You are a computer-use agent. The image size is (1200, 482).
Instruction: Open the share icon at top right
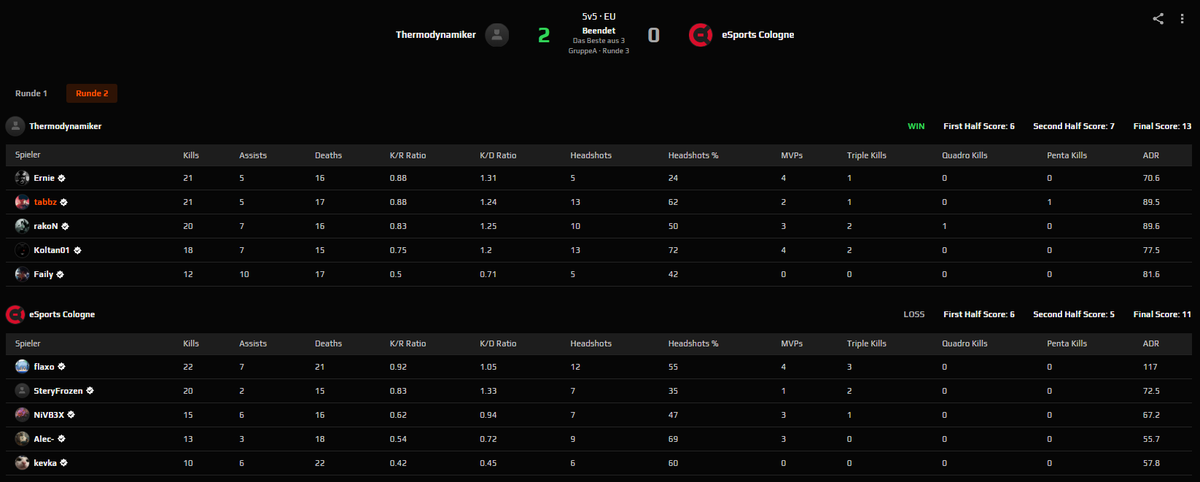click(1158, 18)
